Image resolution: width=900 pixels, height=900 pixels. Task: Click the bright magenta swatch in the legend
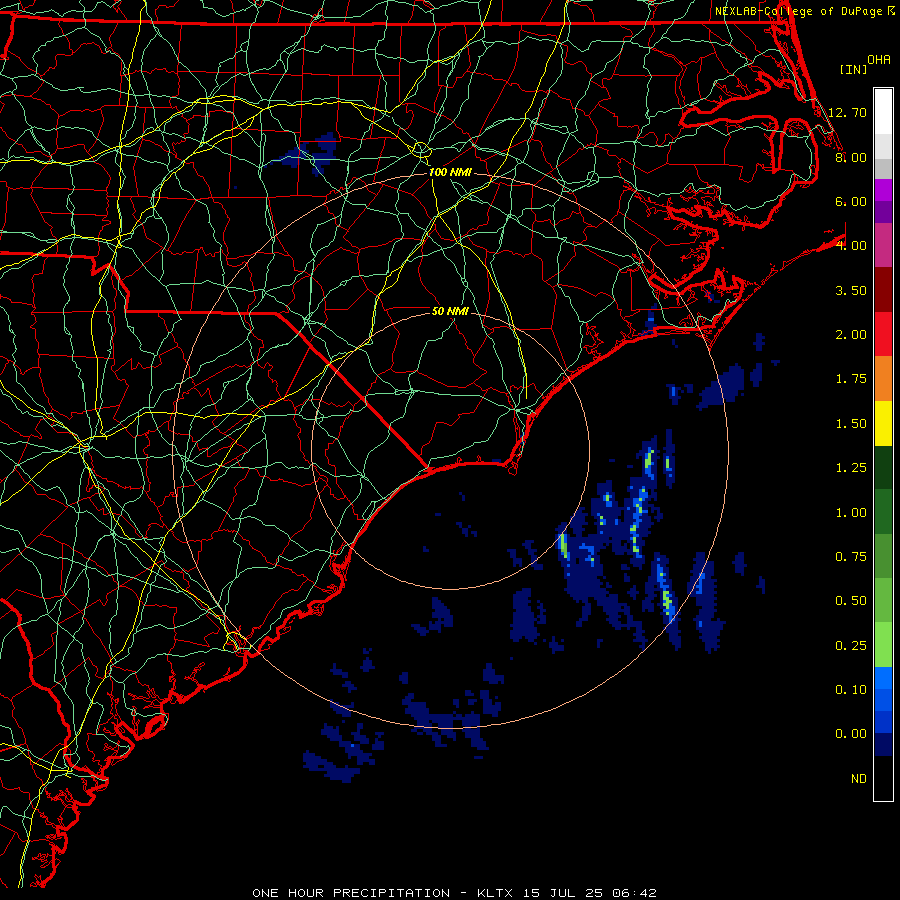coord(883,190)
